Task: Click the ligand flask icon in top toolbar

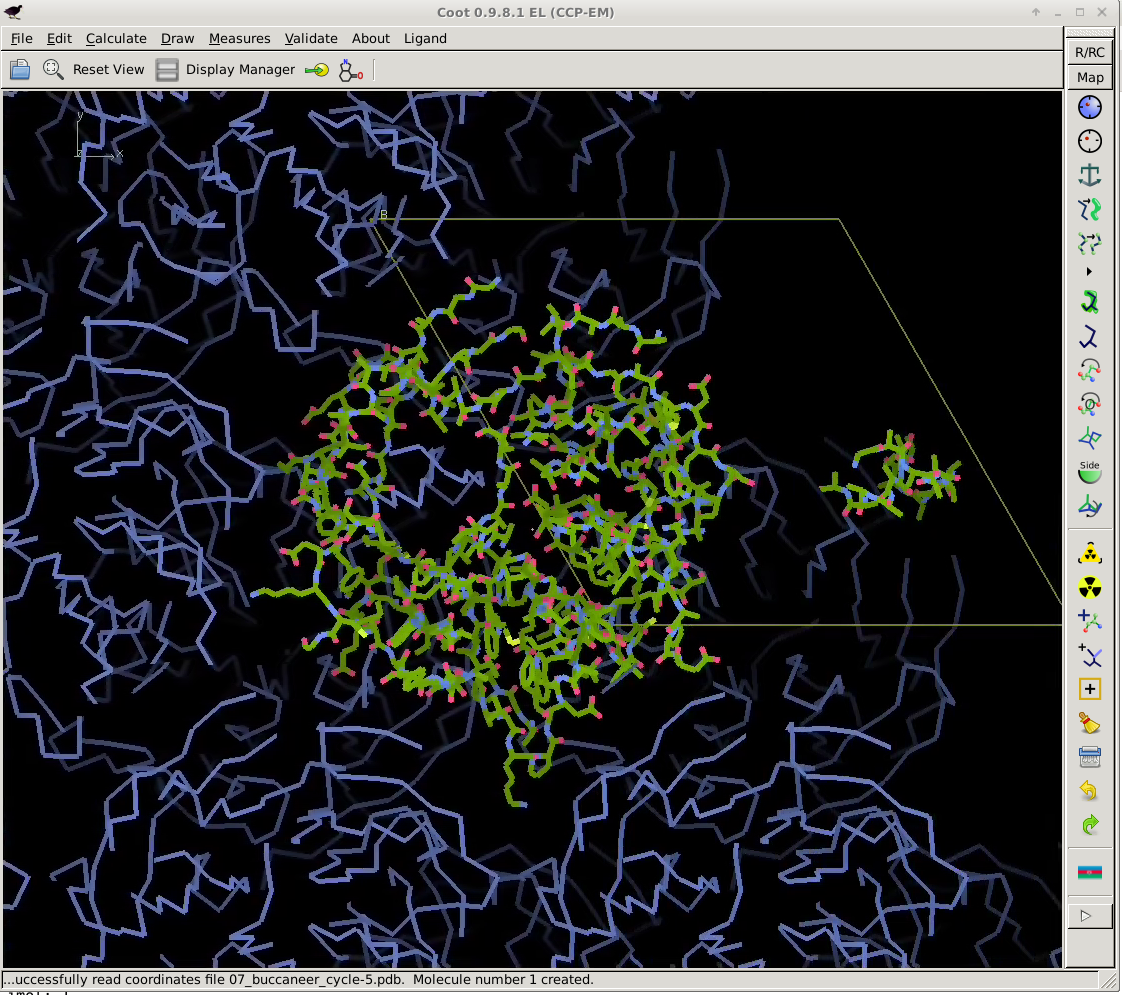Action: tap(351, 69)
